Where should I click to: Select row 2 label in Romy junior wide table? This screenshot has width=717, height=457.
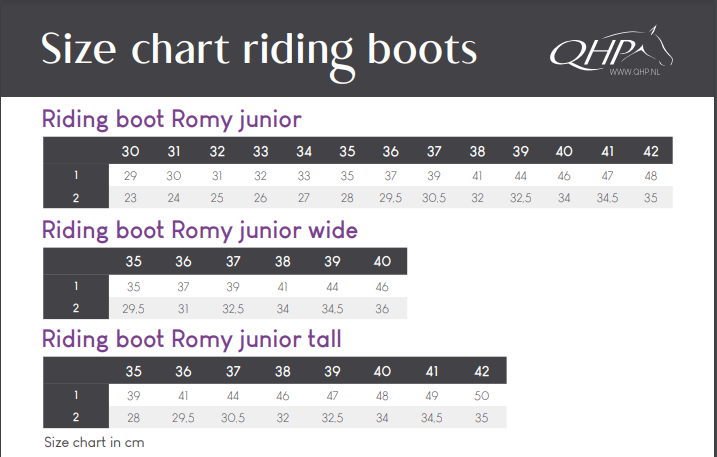[76, 308]
